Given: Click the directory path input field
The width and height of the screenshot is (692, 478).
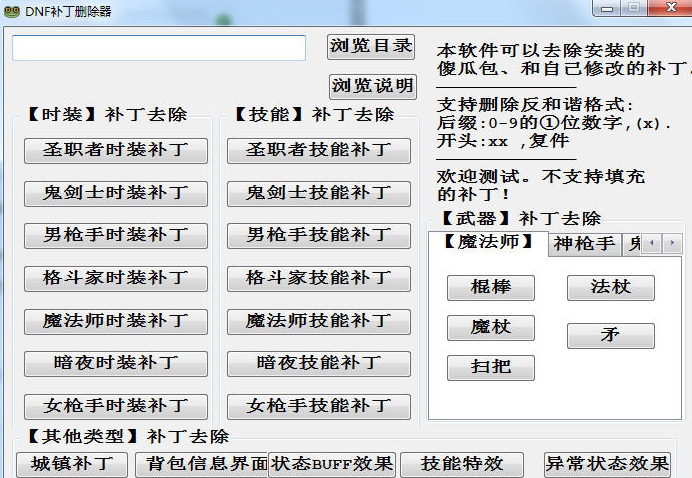Looking at the screenshot, I should point(159,48).
